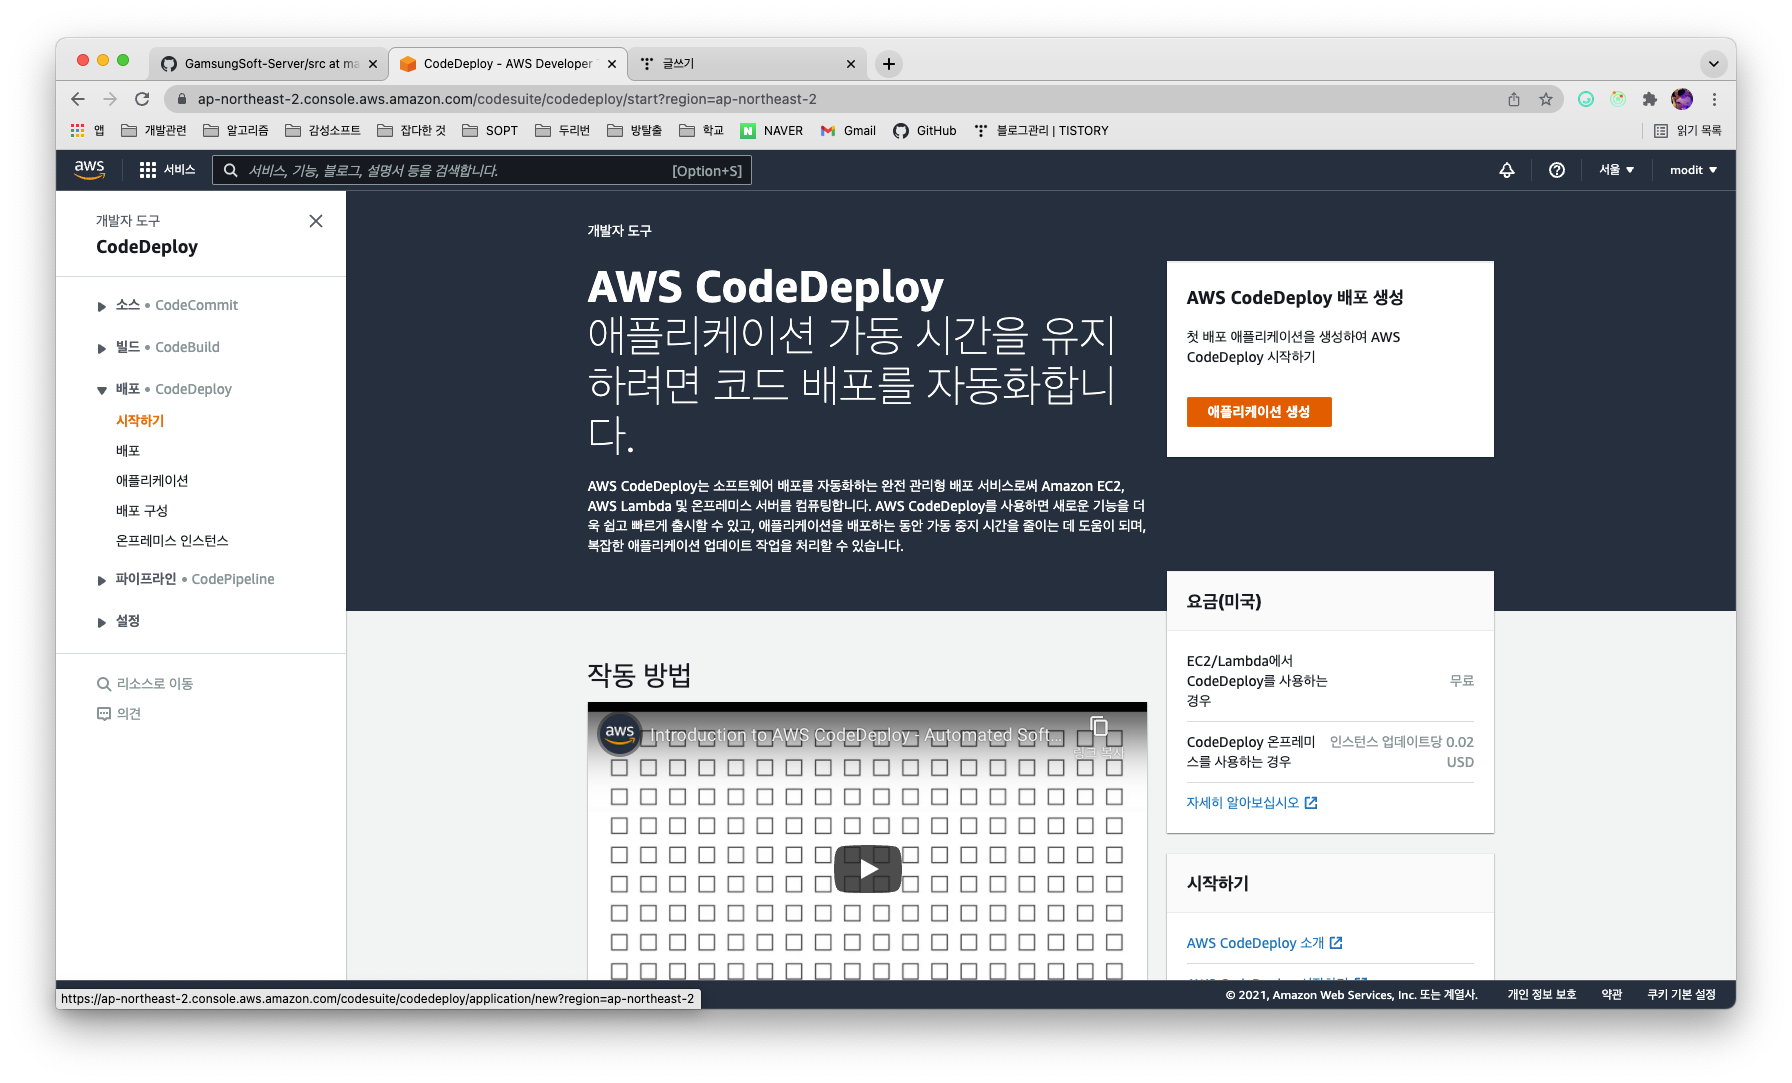Click the AWS channel logo on video
Screen dimensions: 1792x1083
tap(619, 733)
